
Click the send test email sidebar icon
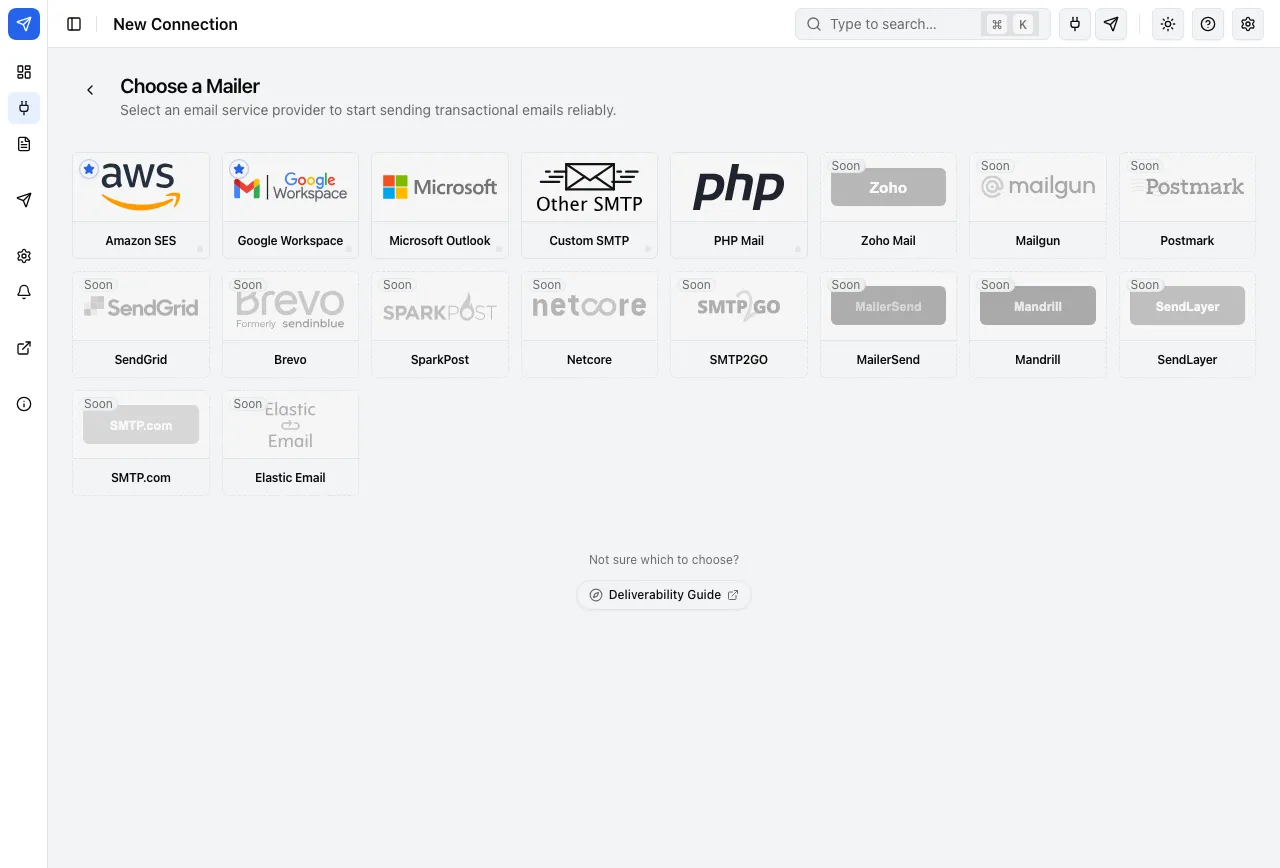tap(24, 200)
